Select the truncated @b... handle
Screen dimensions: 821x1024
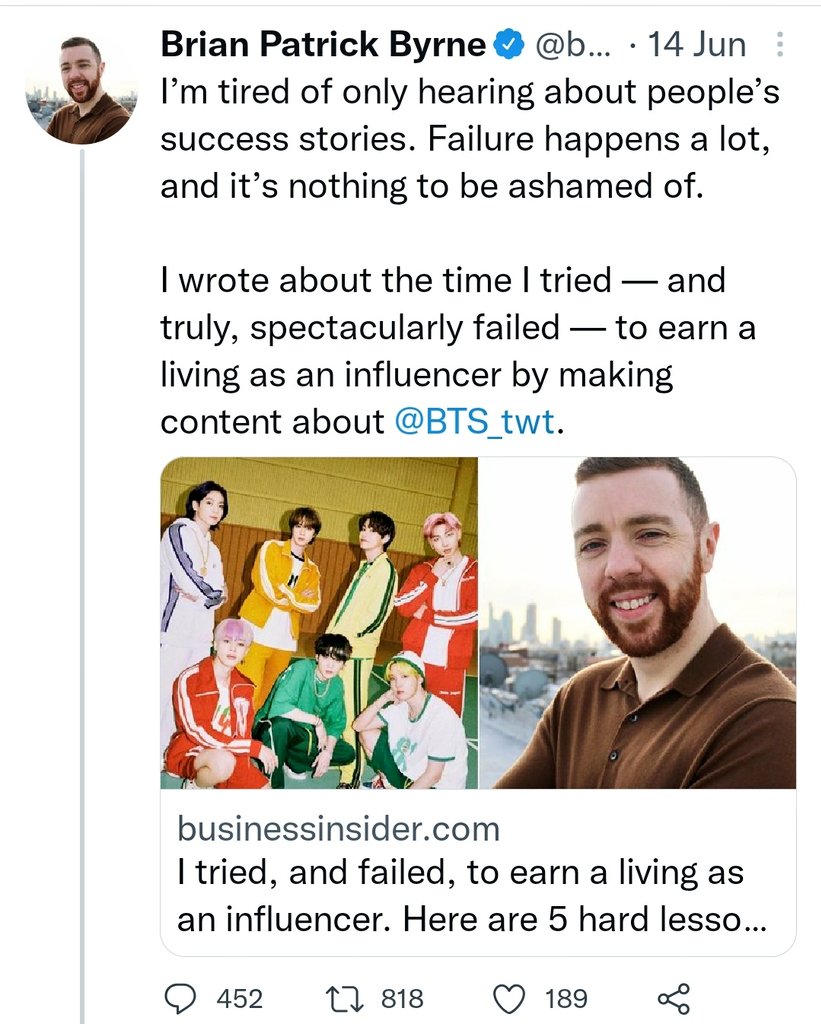click(567, 45)
